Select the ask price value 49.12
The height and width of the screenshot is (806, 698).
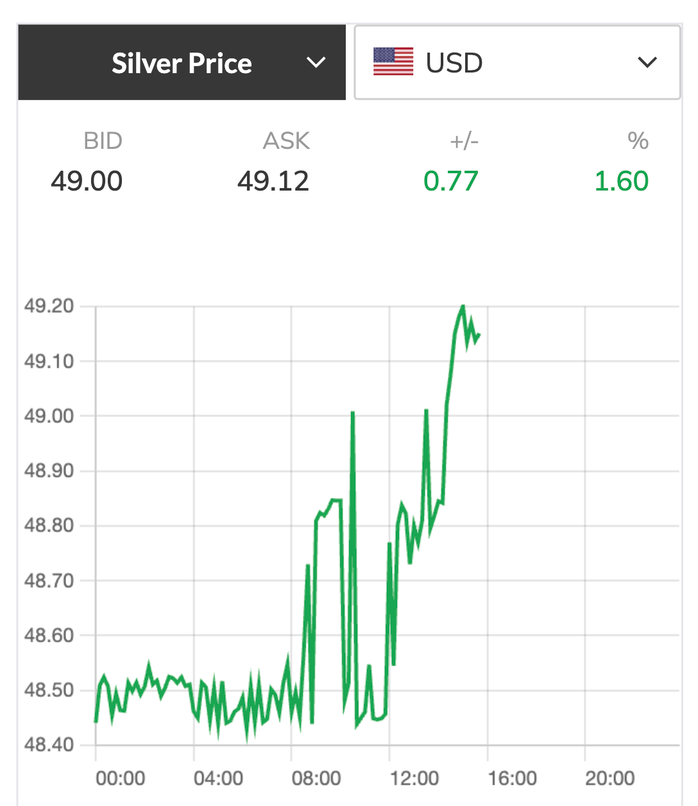273,181
